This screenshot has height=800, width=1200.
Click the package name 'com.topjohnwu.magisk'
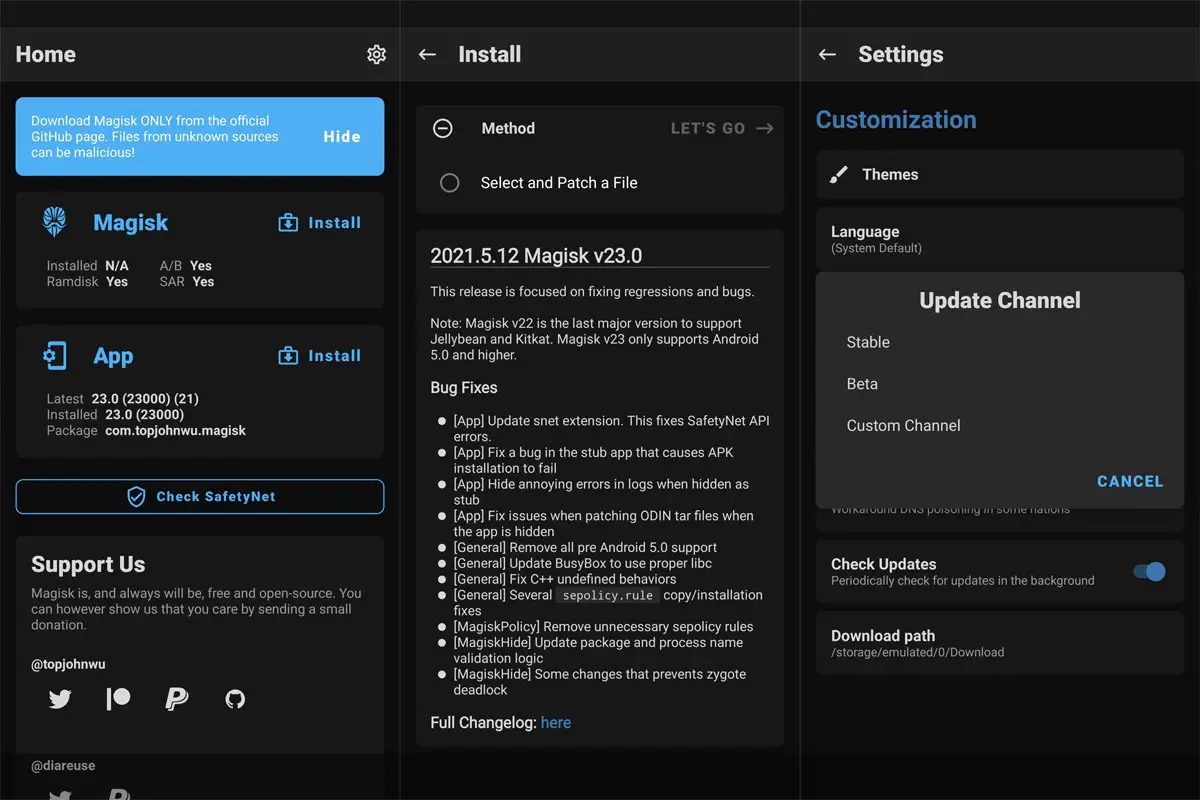[175, 431]
